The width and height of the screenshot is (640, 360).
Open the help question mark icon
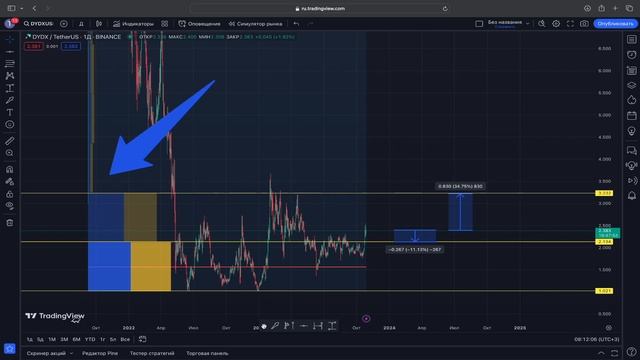coord(631,351)
